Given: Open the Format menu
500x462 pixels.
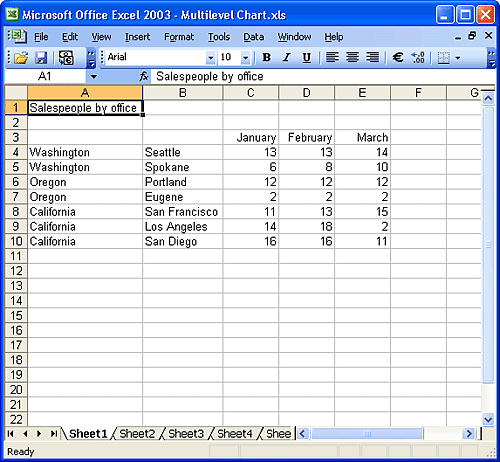Looking at the screenshot, I should click(x=179, y=37).
